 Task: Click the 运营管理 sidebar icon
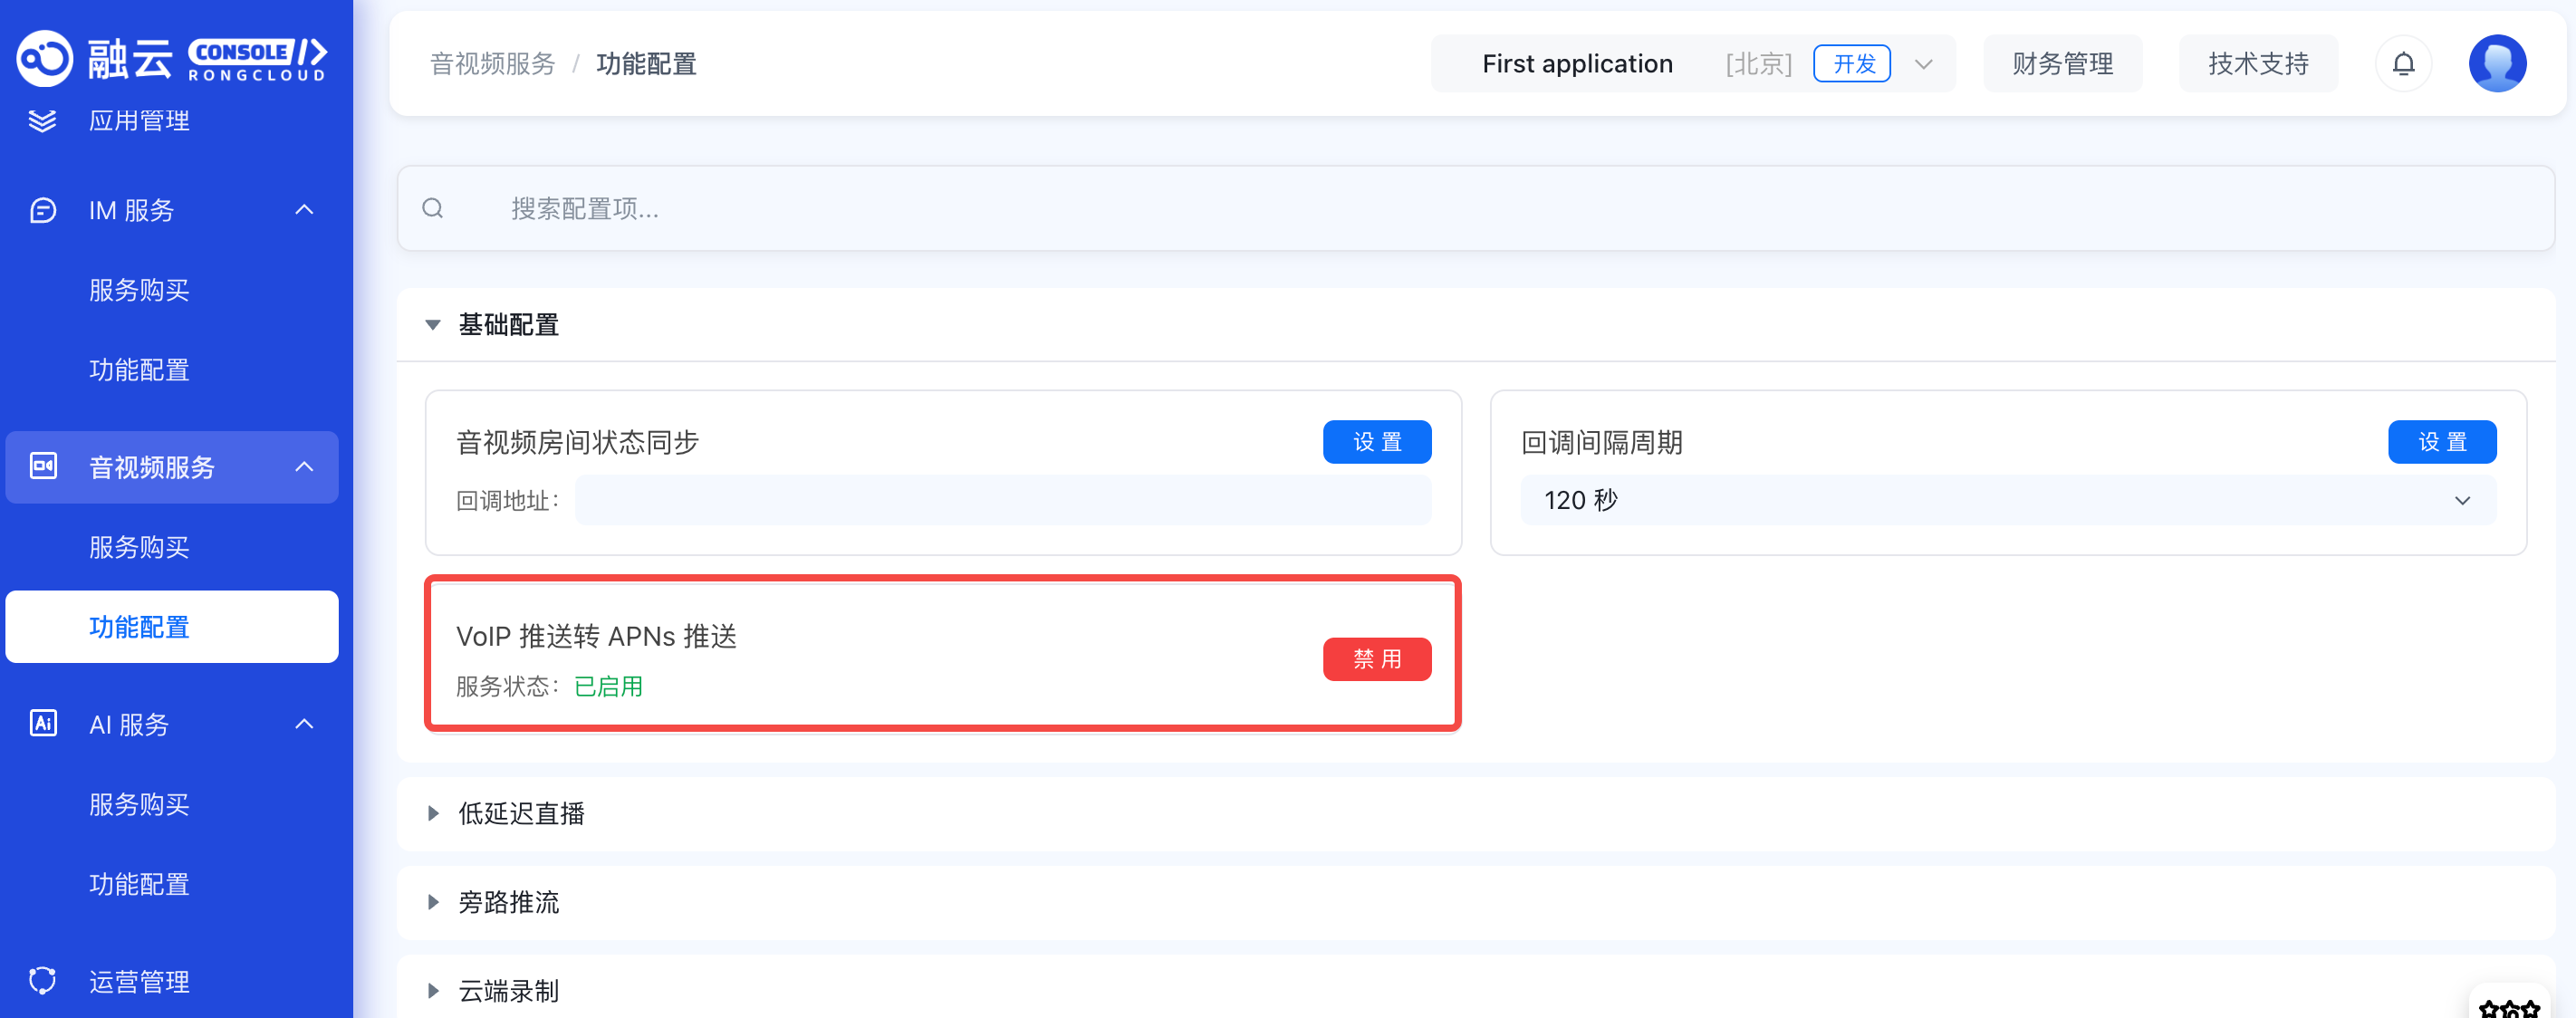click(42, 980)
